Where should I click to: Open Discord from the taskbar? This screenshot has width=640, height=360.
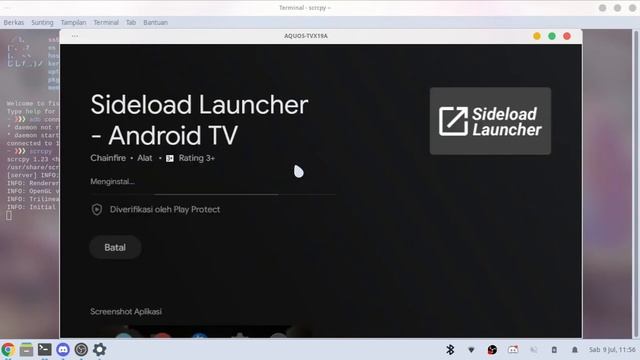[x=63, y=349]
